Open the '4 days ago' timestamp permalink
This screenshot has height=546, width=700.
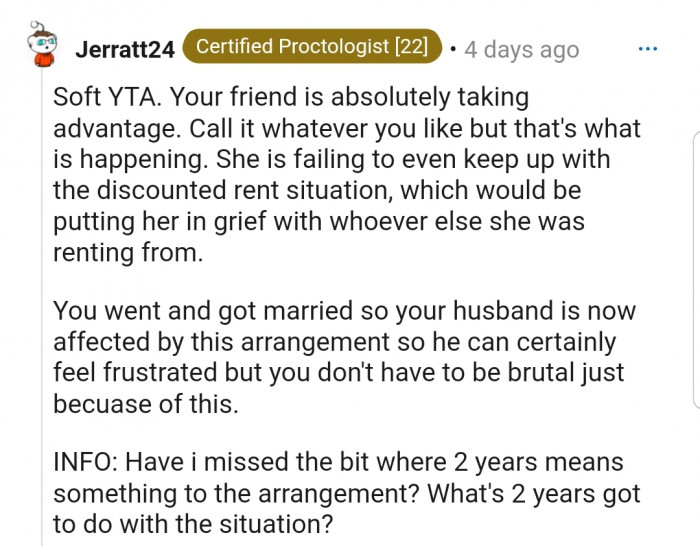pos(521,50)
